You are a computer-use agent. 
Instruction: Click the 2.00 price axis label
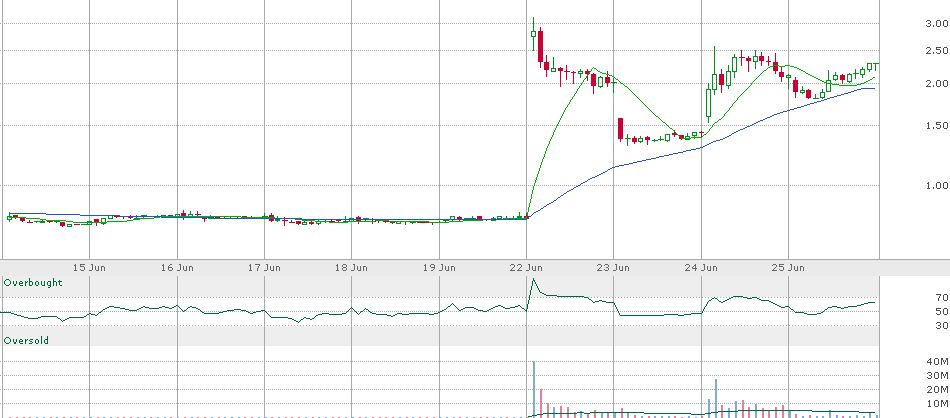[938, 84]
